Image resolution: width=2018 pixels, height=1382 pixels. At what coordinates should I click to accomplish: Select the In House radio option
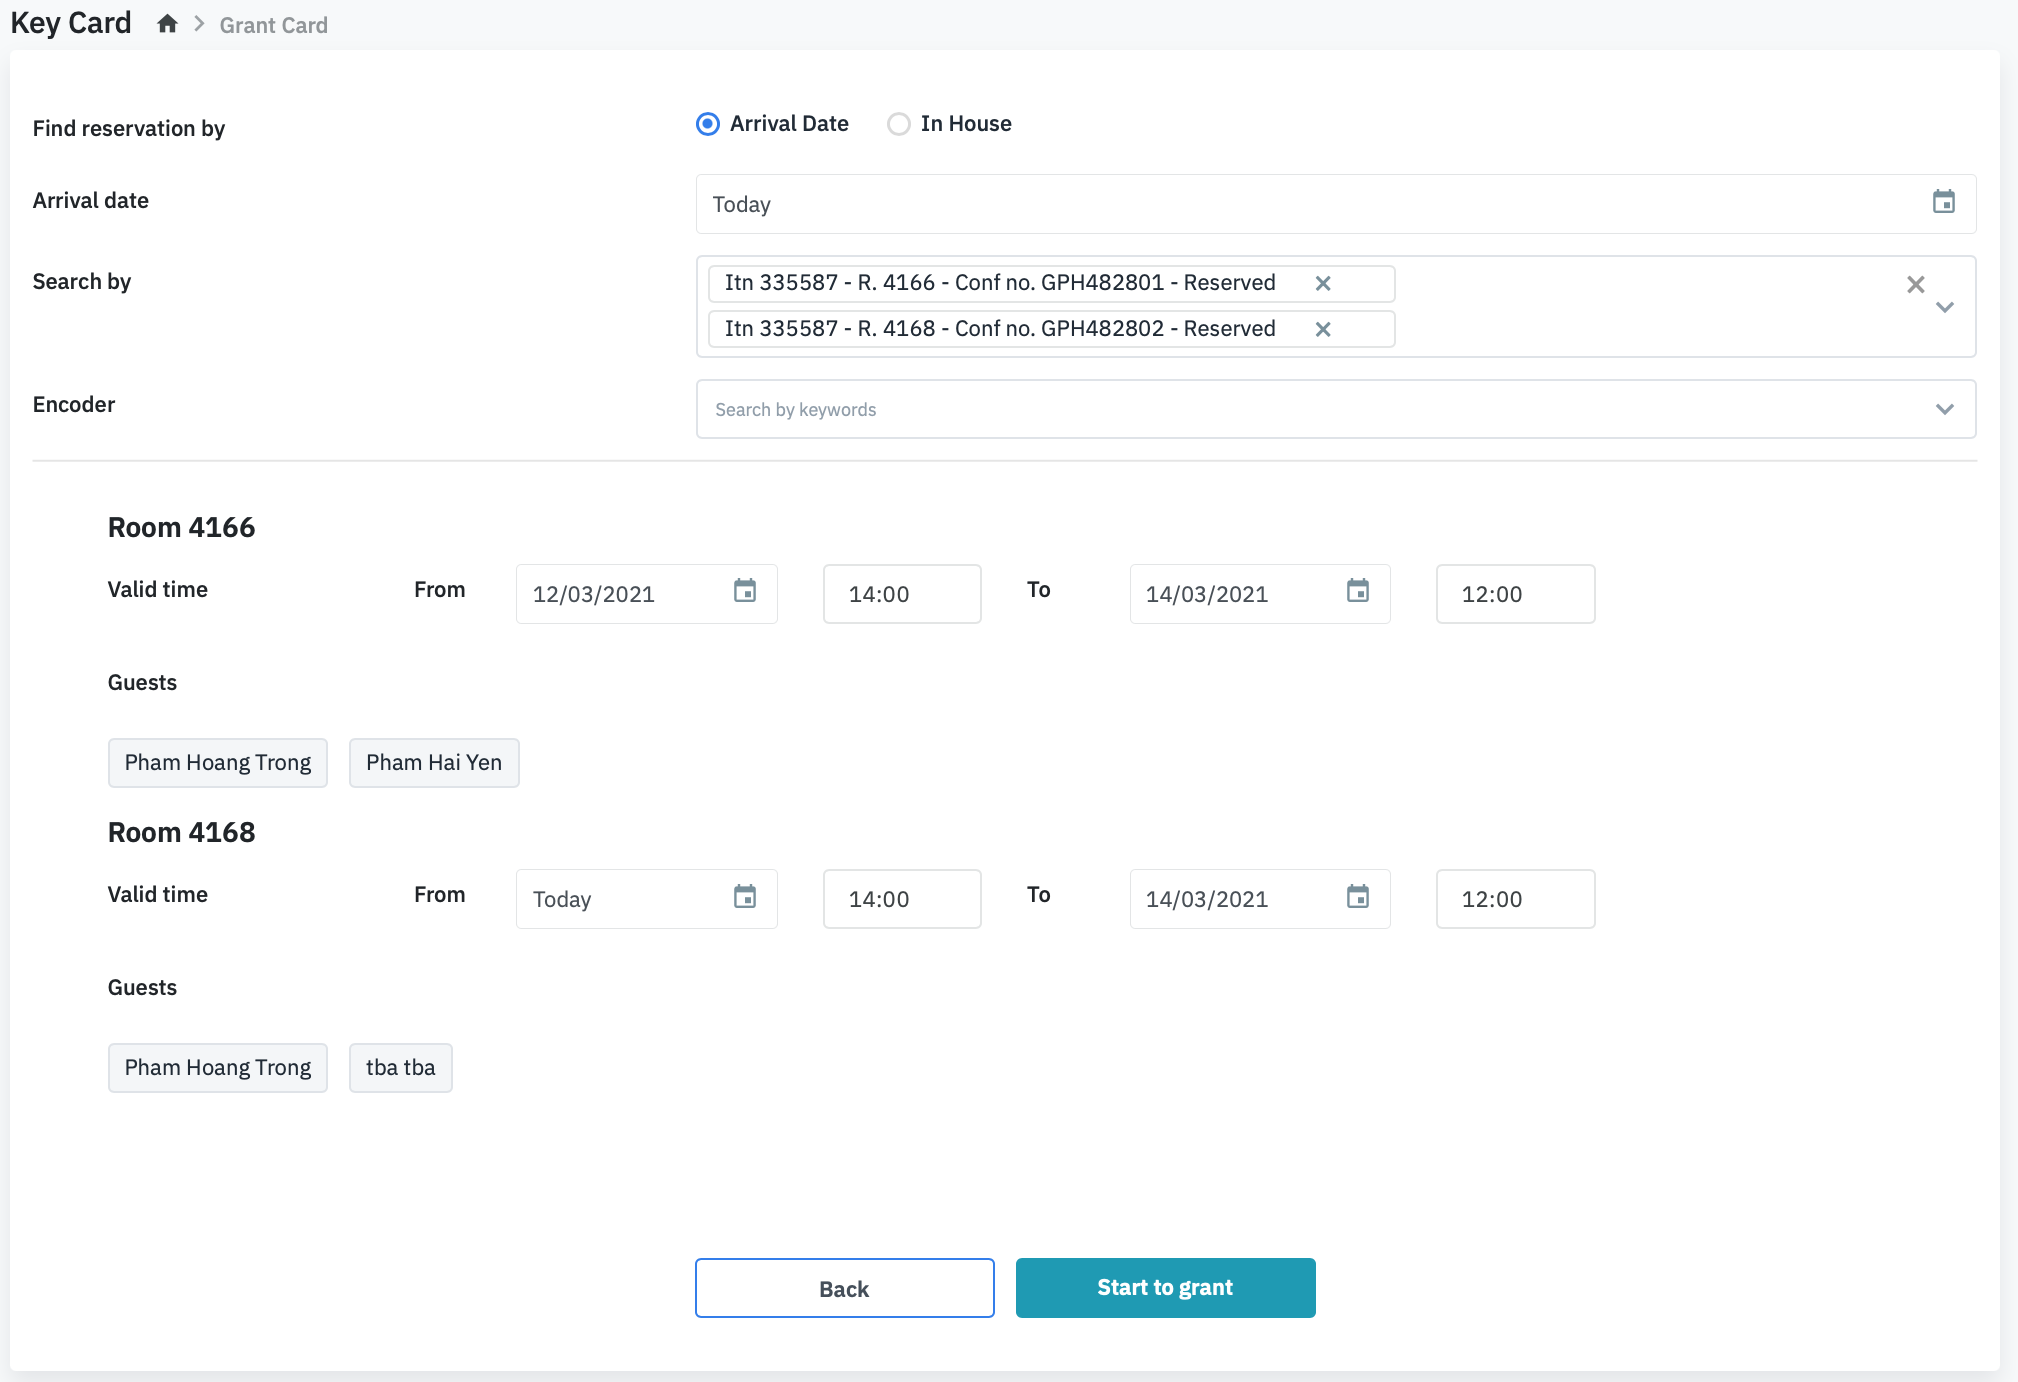pyautogui.click(x=899, y=124)
